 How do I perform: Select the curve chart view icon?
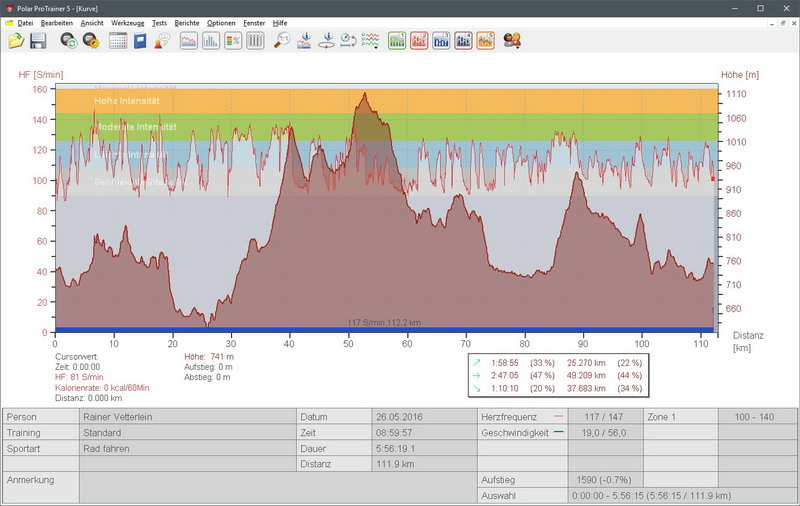[x=188, y=41]
